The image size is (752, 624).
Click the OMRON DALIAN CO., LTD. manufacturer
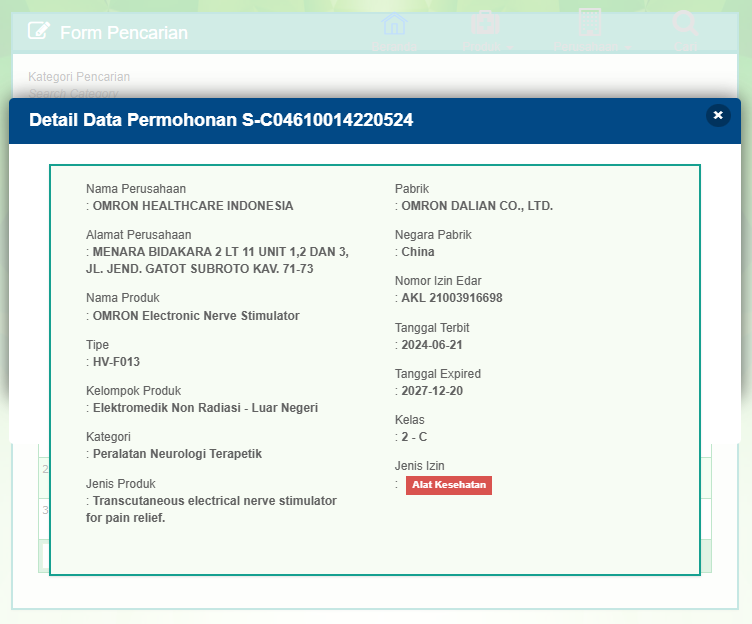pos(477,206)
